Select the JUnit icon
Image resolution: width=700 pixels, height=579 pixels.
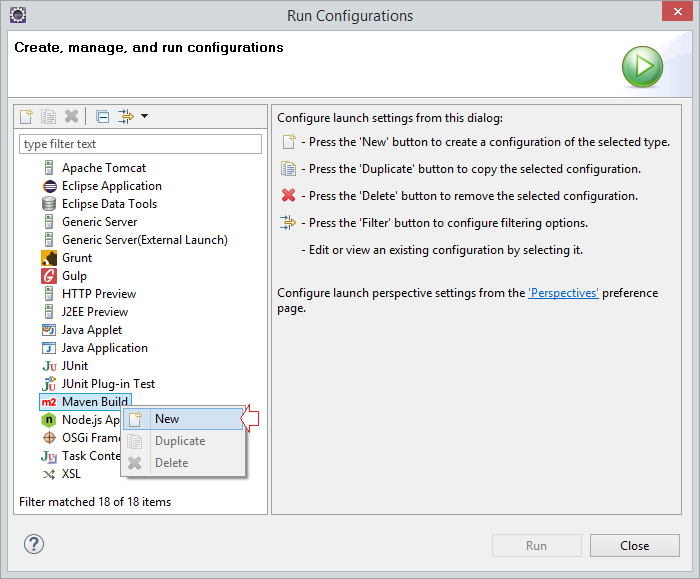(x=50, y=366)
